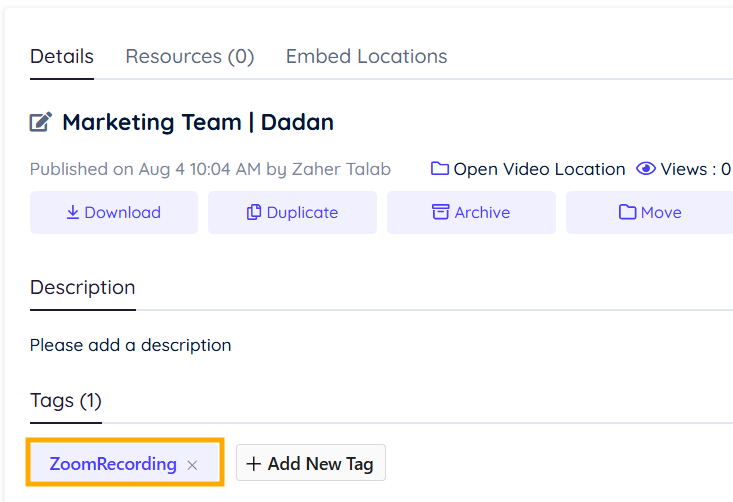Viewport: 733px width, 502px height.
Task: Follow the Open Video Location link
Action: tap(539, 169)
